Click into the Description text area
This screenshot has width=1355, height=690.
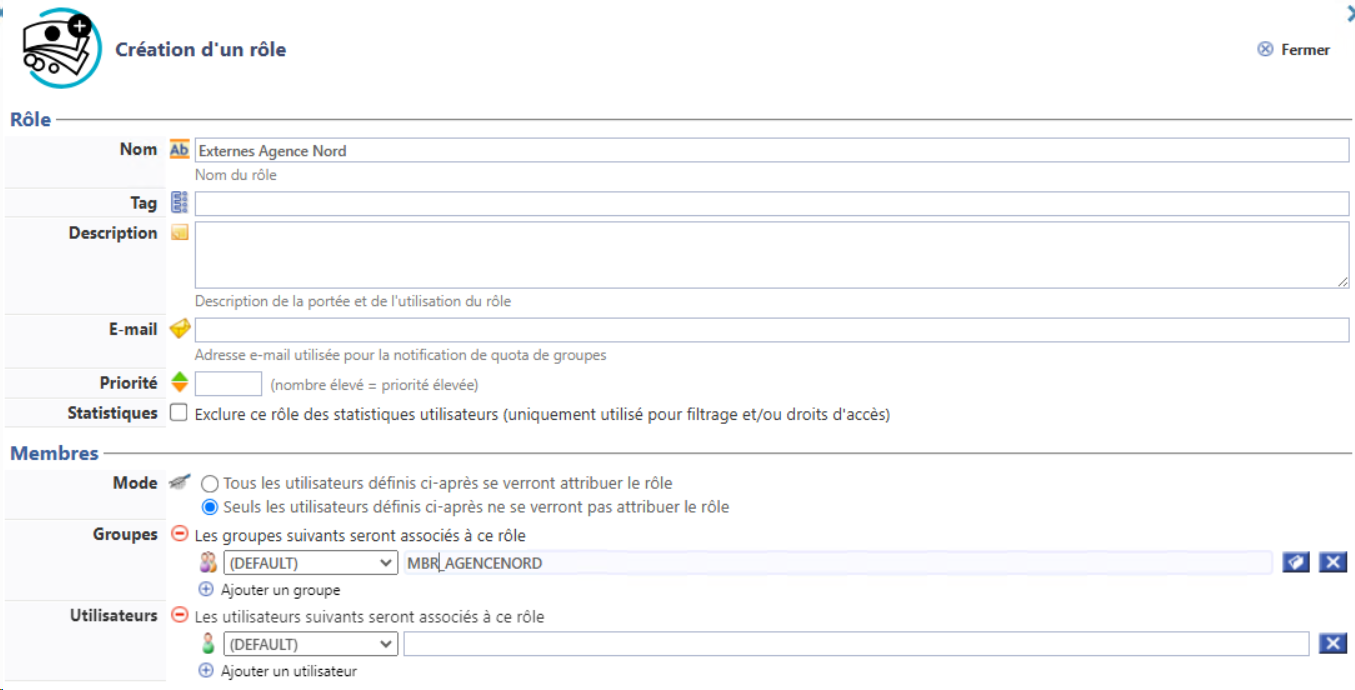(x=770, y=255)
